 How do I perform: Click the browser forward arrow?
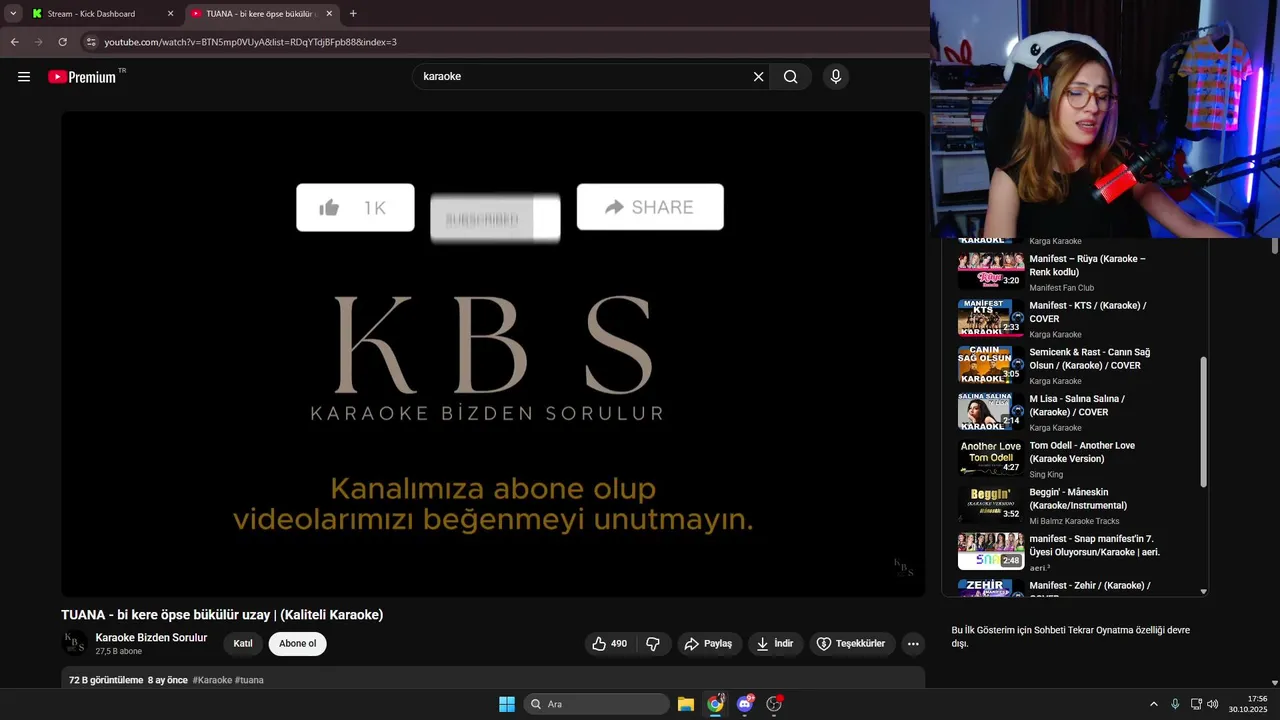(39, 42)
